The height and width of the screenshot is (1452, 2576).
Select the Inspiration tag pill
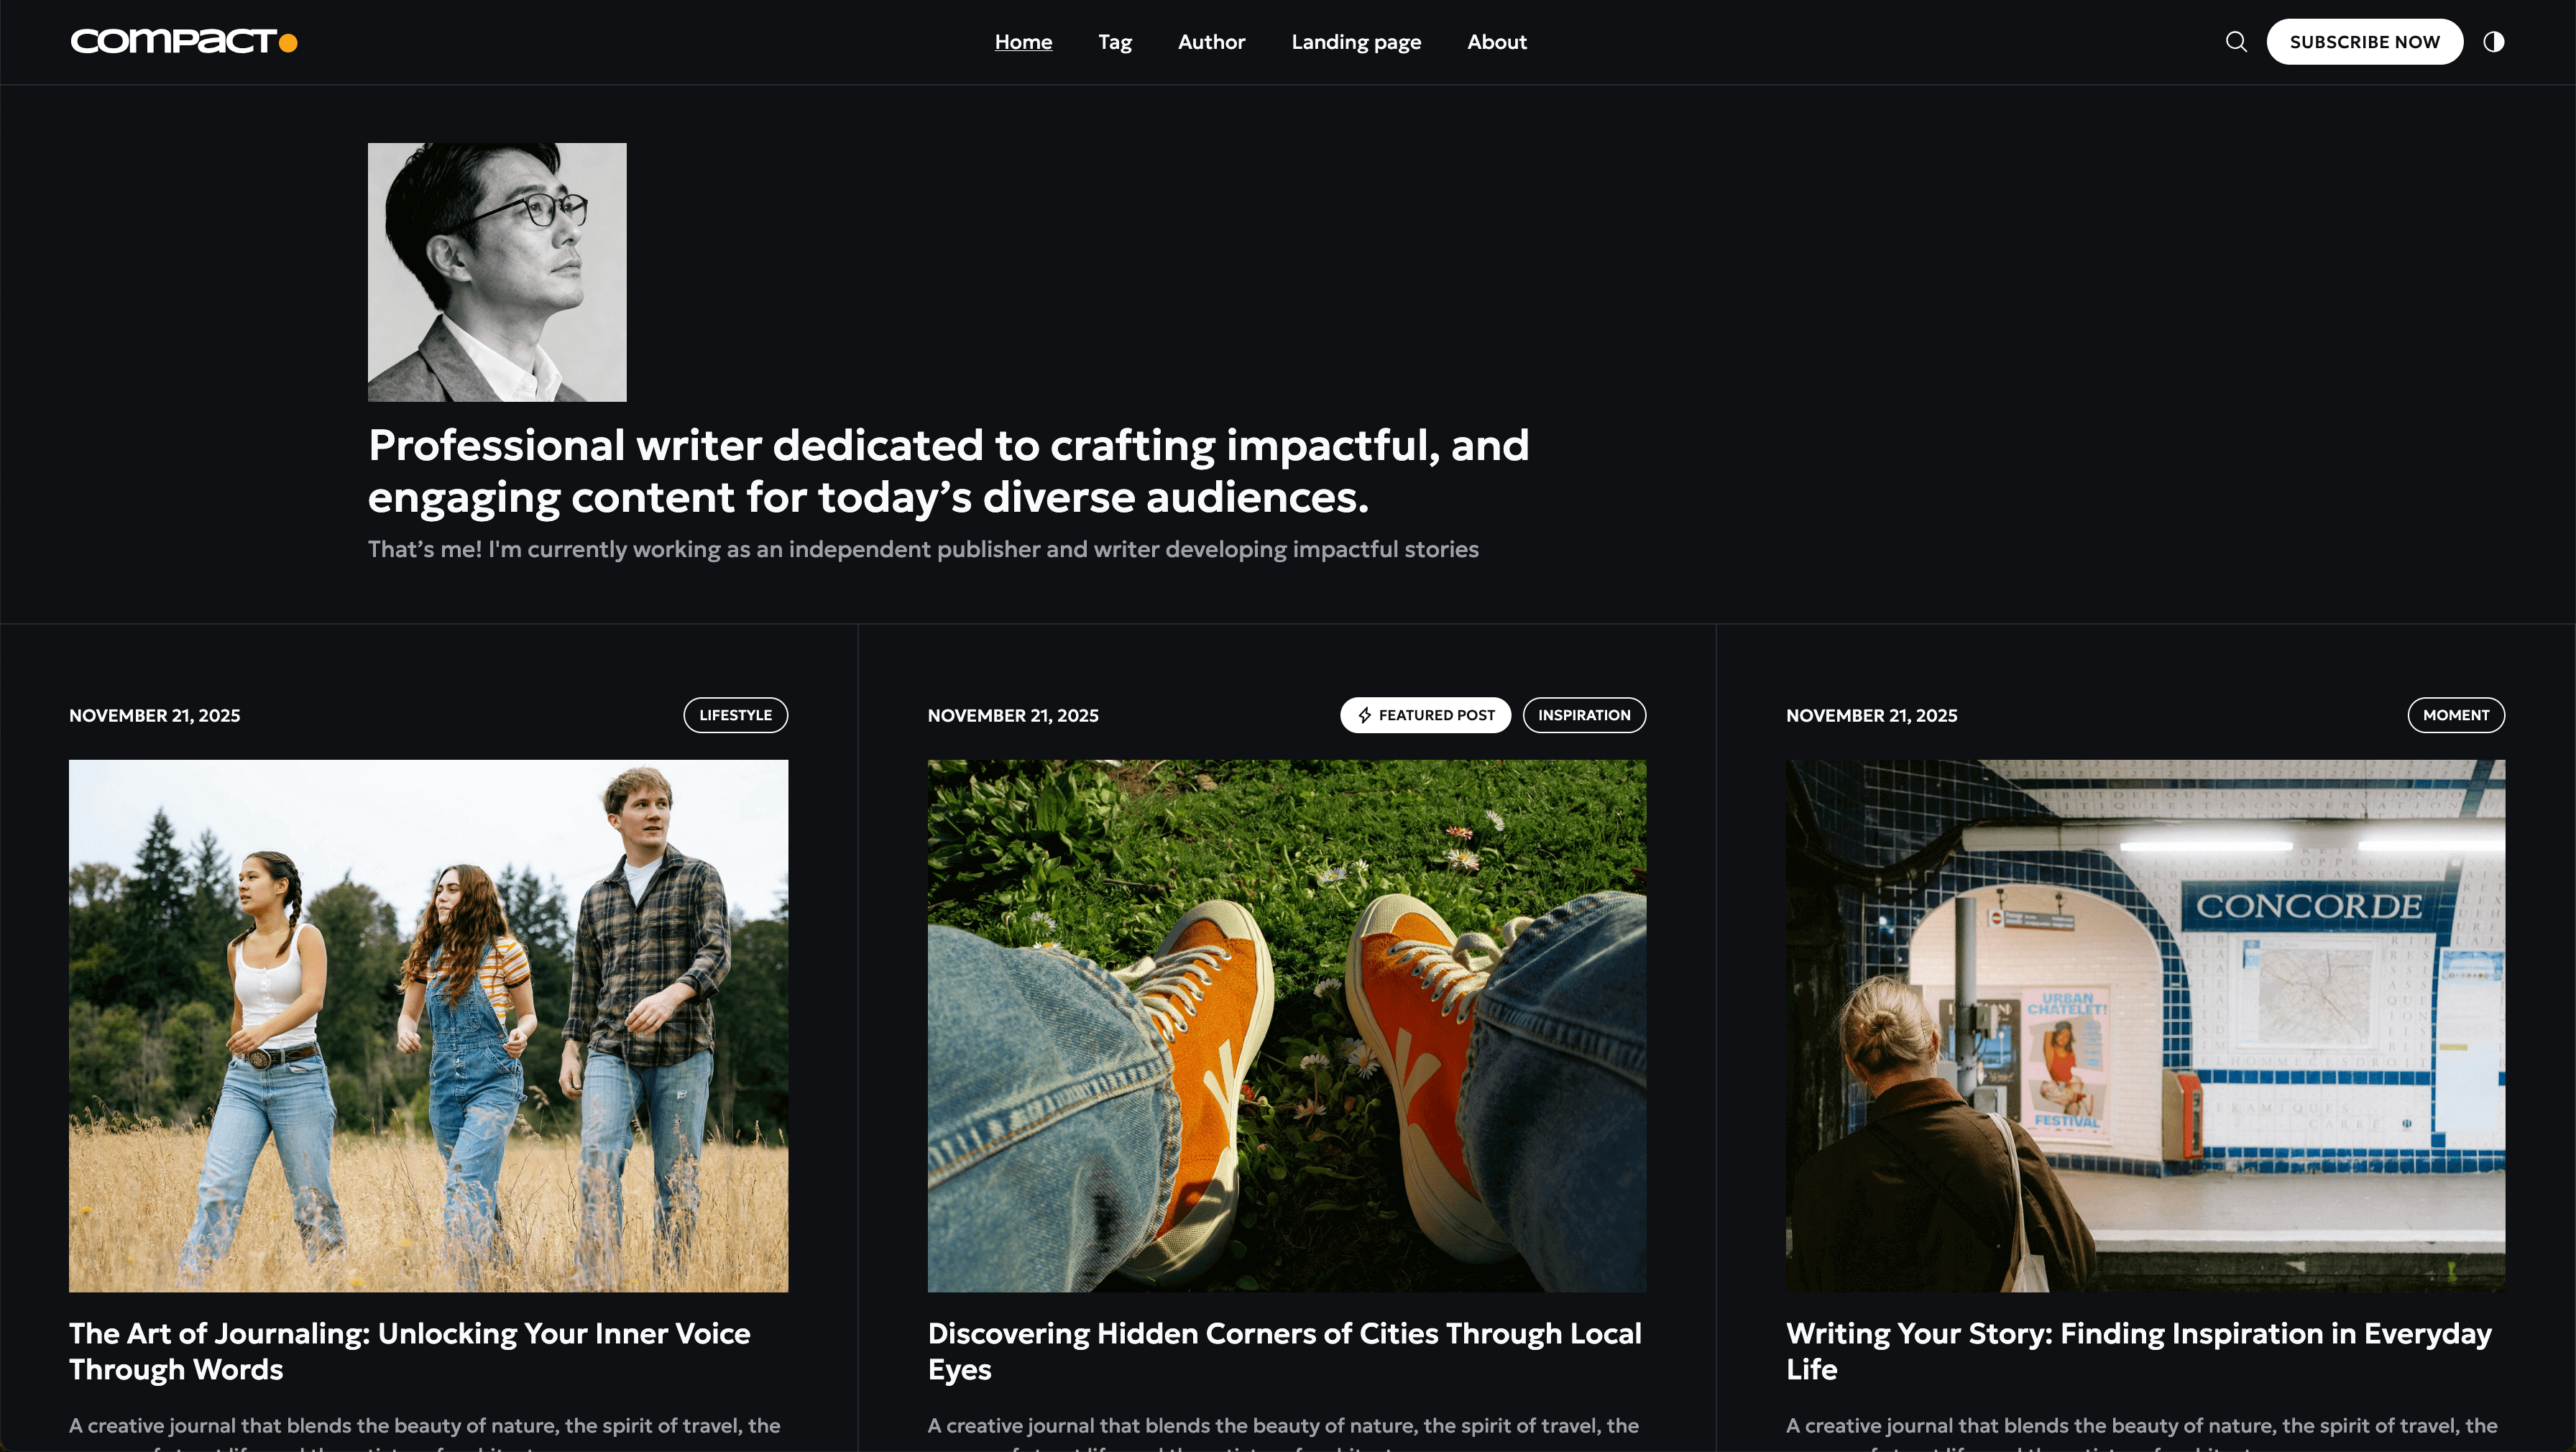coord(1584,715)
